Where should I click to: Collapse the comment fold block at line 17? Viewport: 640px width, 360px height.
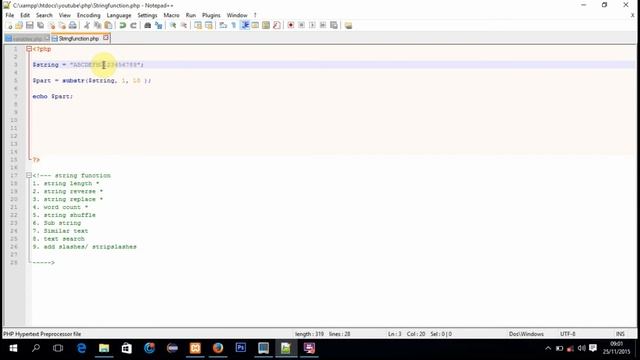click(29, 176)
